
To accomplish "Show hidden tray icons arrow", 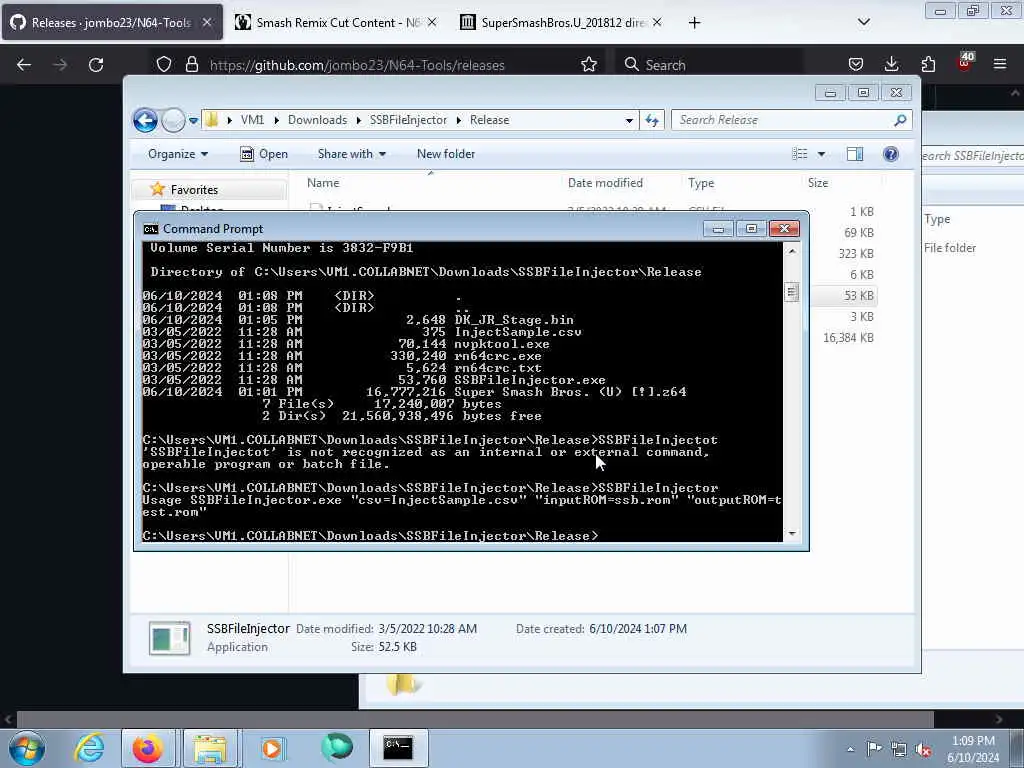I will [850, 749].
